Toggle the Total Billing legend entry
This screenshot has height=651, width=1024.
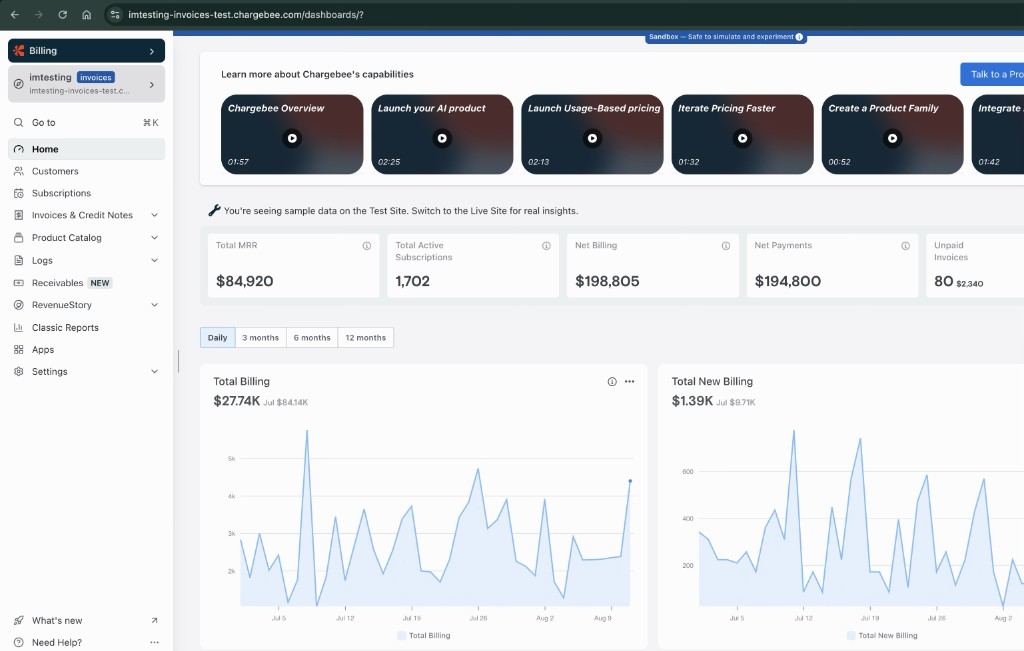click(424, 635)
